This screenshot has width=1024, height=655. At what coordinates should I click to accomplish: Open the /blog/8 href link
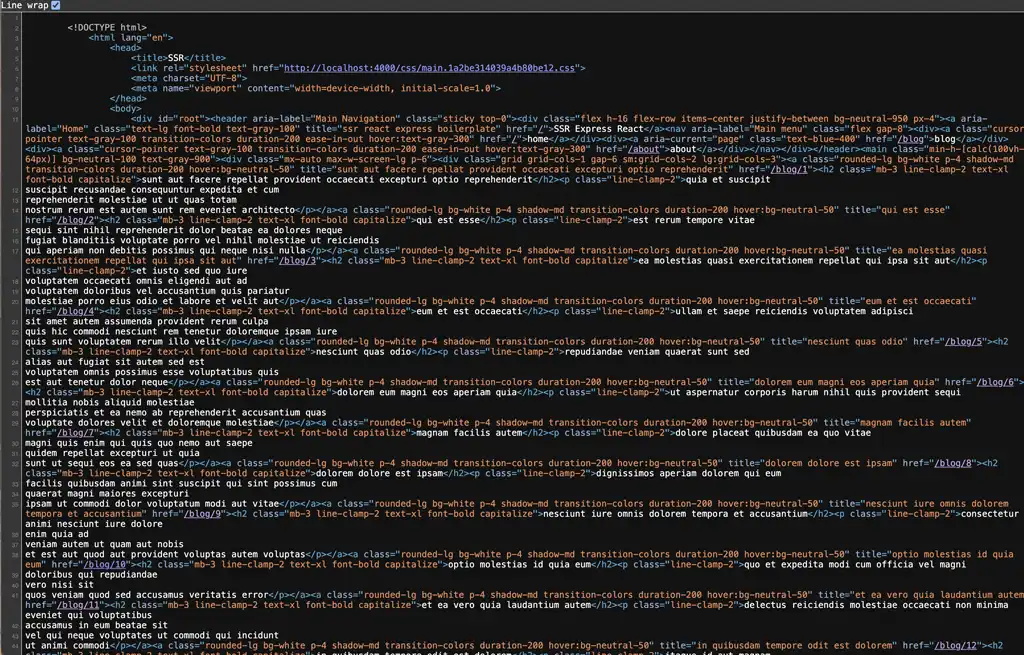click(953, 463)
